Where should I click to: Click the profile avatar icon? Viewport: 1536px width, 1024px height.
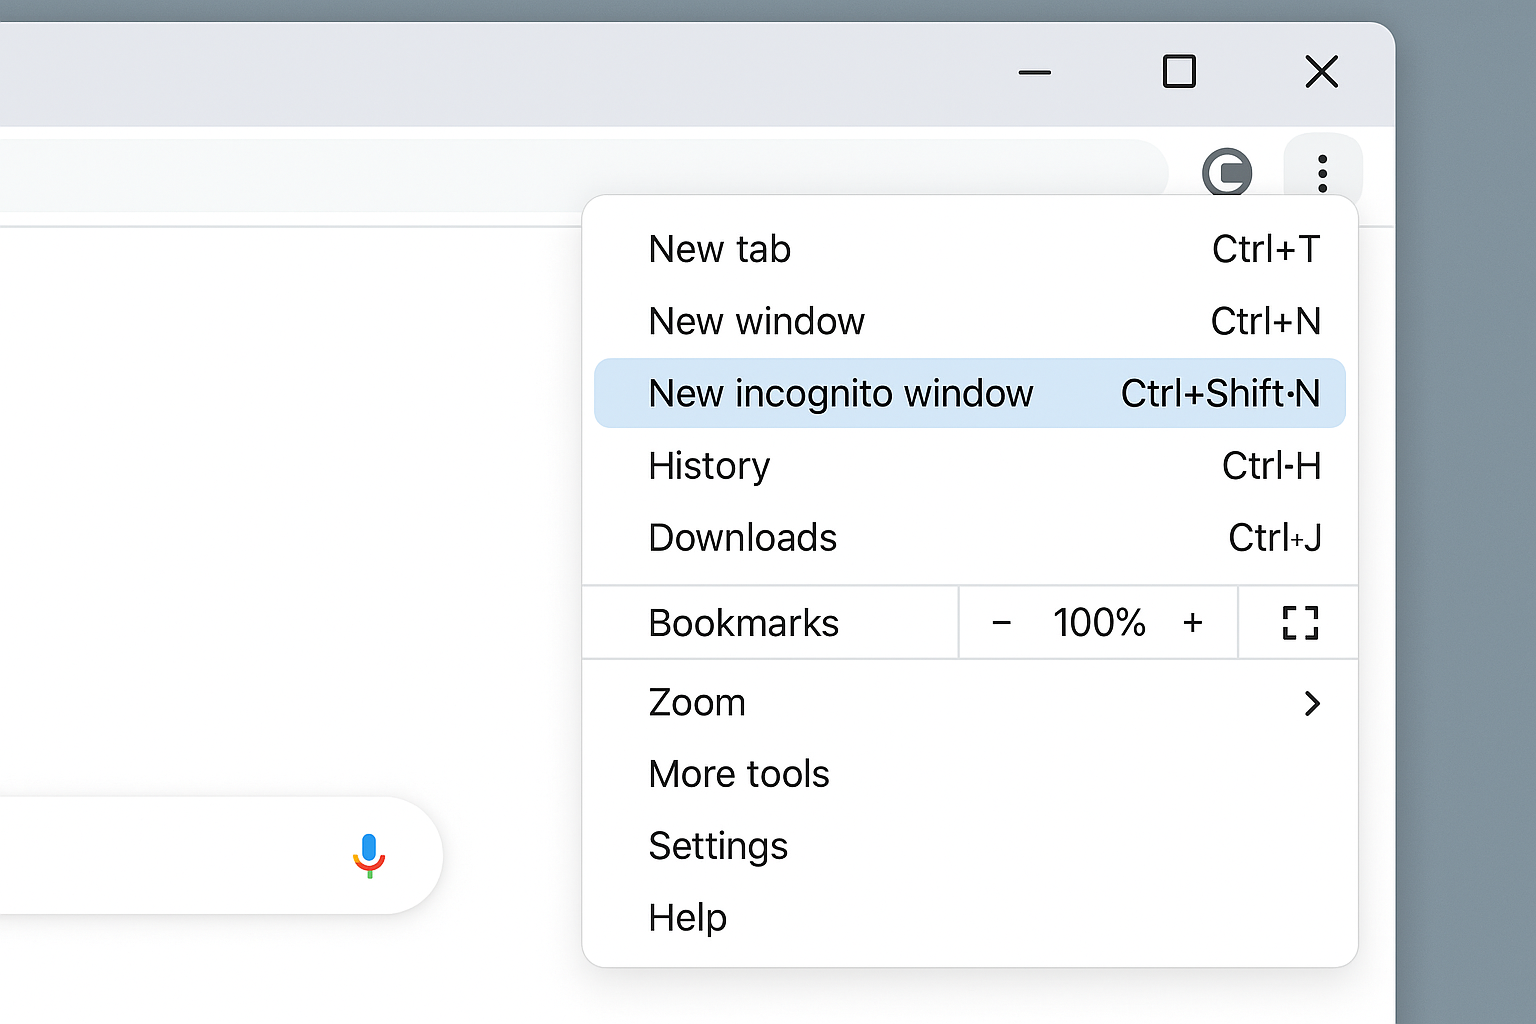coord(1227,173)
